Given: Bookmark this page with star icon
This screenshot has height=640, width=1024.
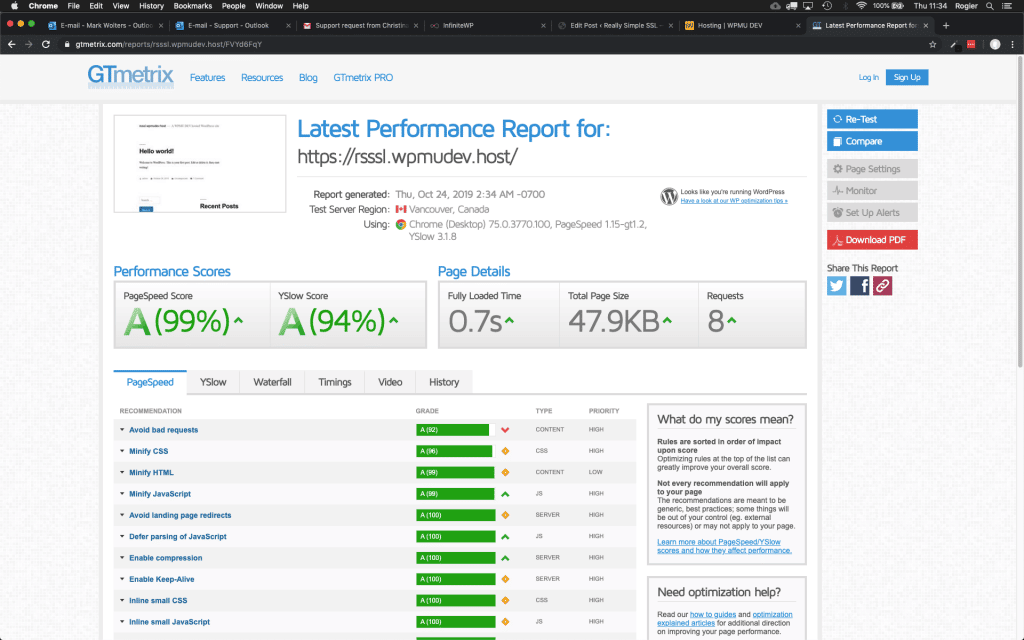Looking at the screenshot, I should (933, 44).
